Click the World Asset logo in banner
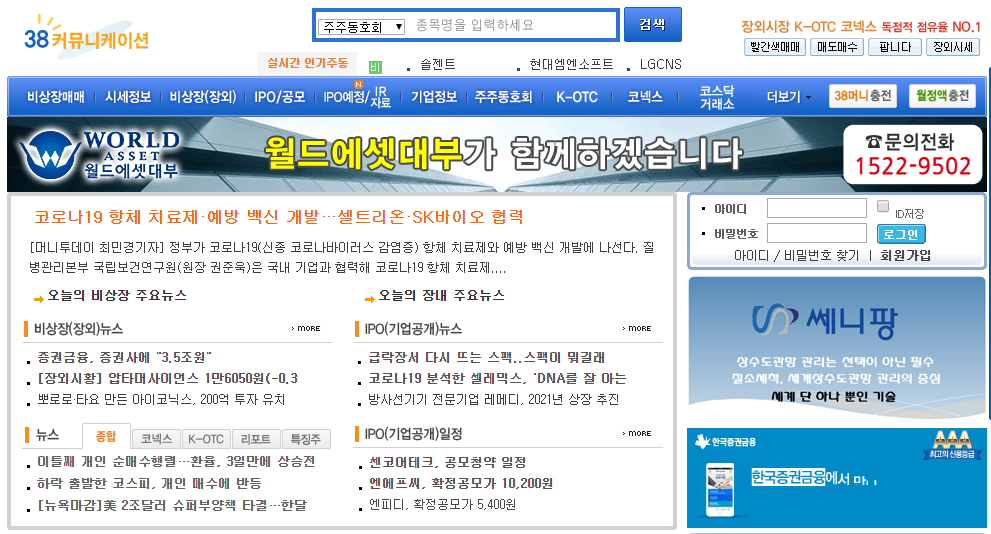 coord(99,154)
